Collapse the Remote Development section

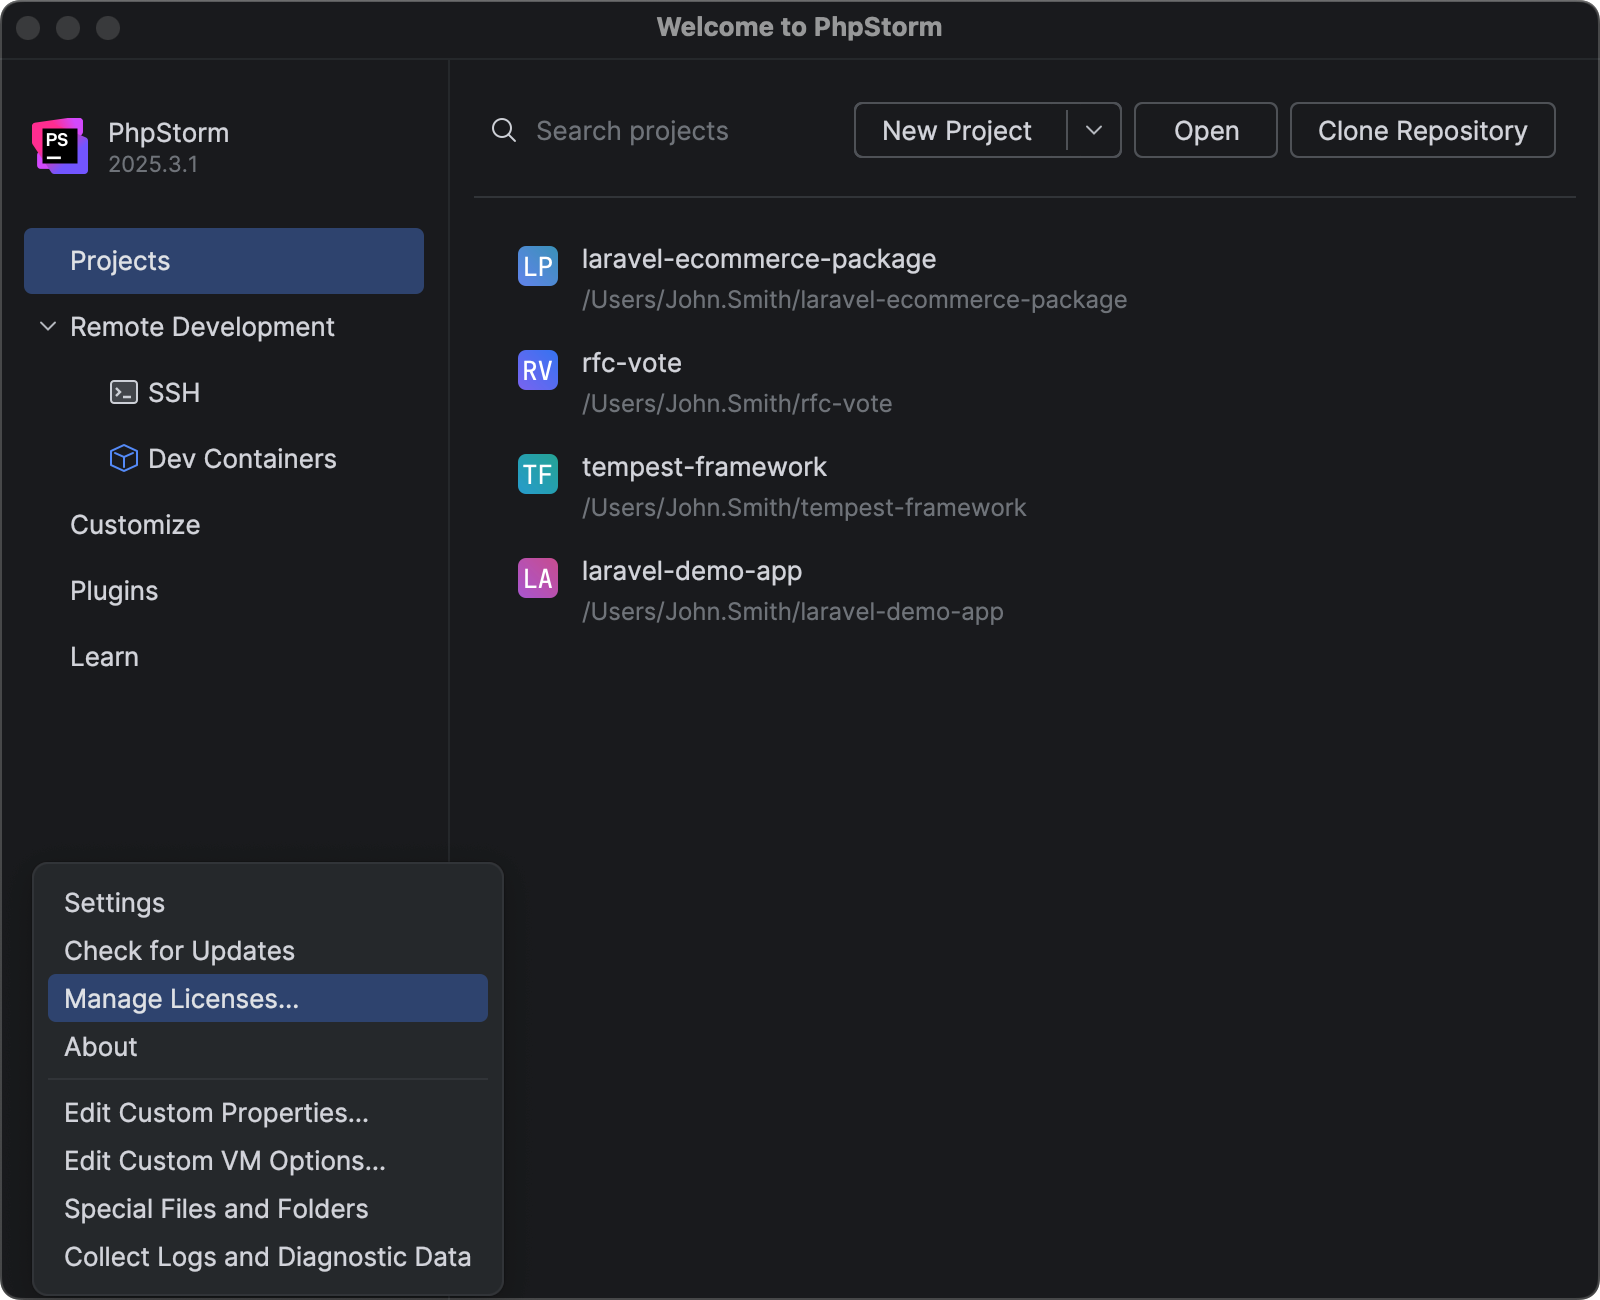coord(47,326)
